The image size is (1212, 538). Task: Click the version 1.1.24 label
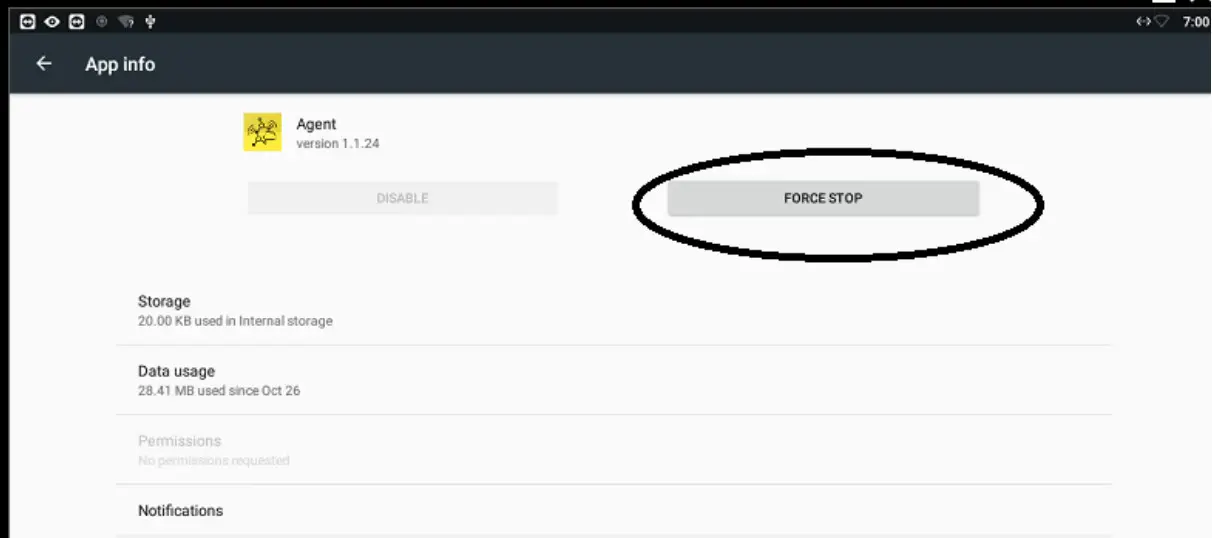pos(338,144)
